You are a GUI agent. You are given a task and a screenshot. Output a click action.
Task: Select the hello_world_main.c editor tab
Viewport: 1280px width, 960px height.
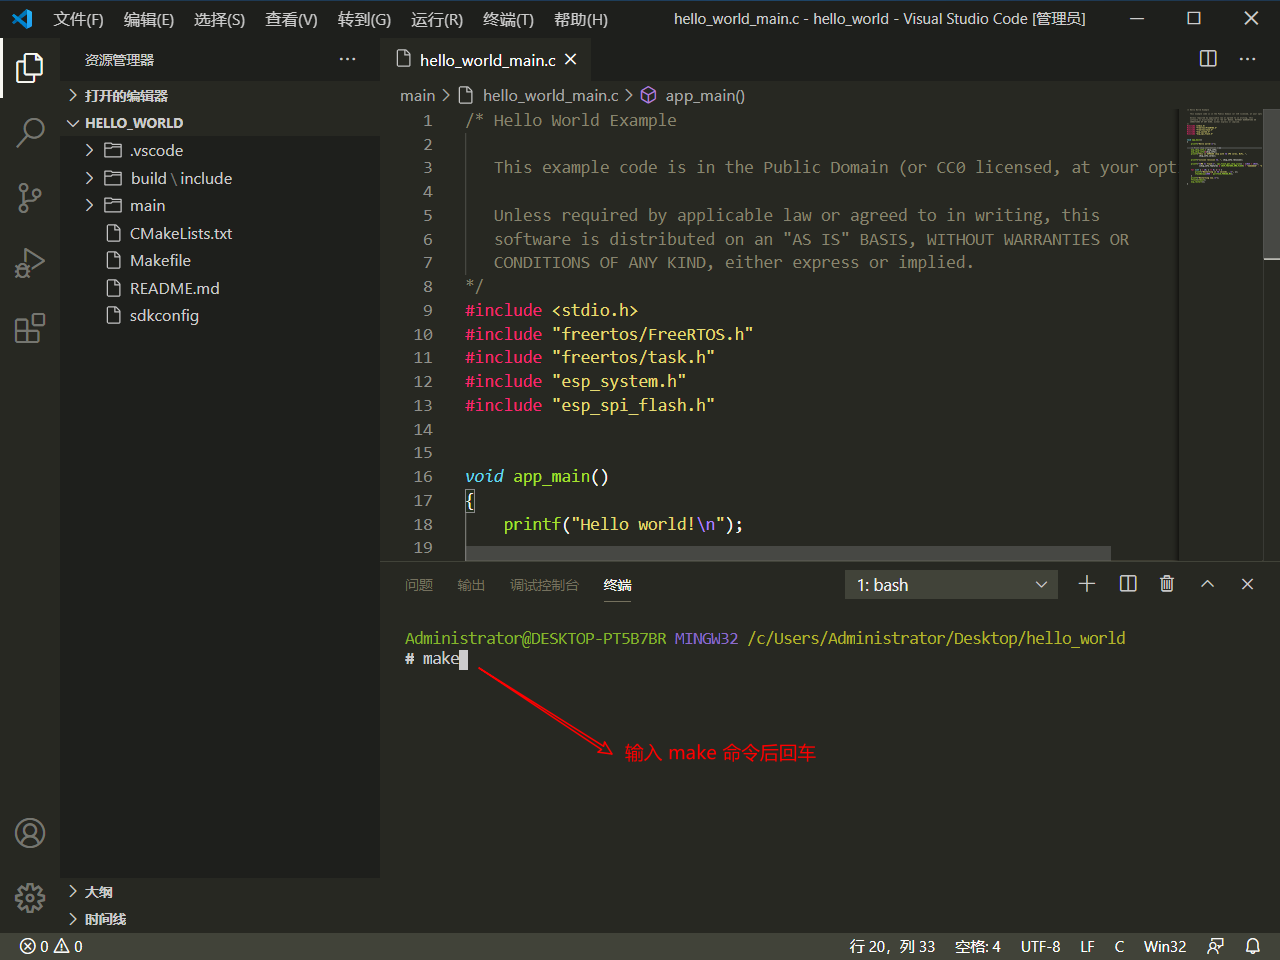coord(487,59)
